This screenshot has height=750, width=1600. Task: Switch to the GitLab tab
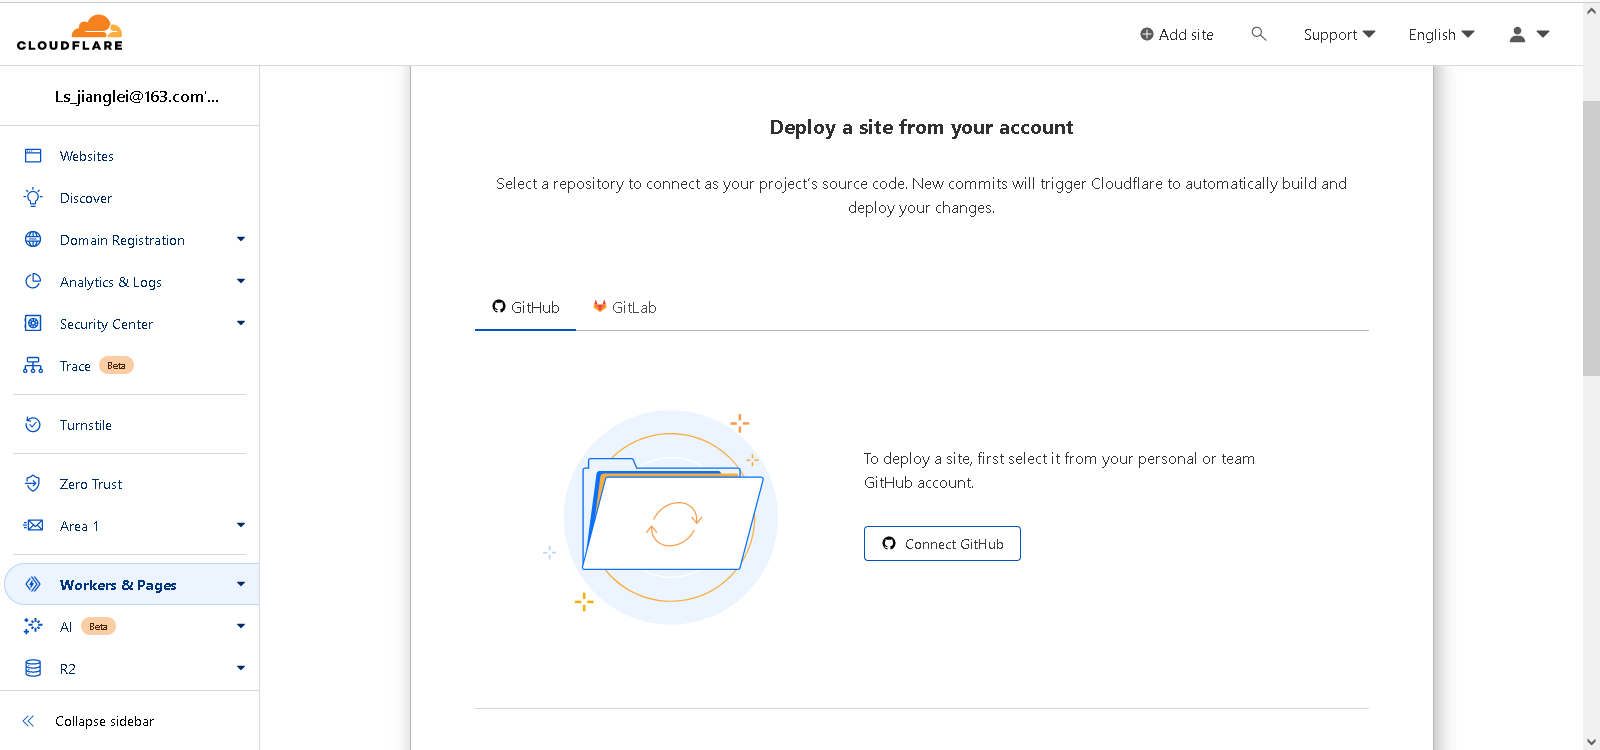point(625,308)
